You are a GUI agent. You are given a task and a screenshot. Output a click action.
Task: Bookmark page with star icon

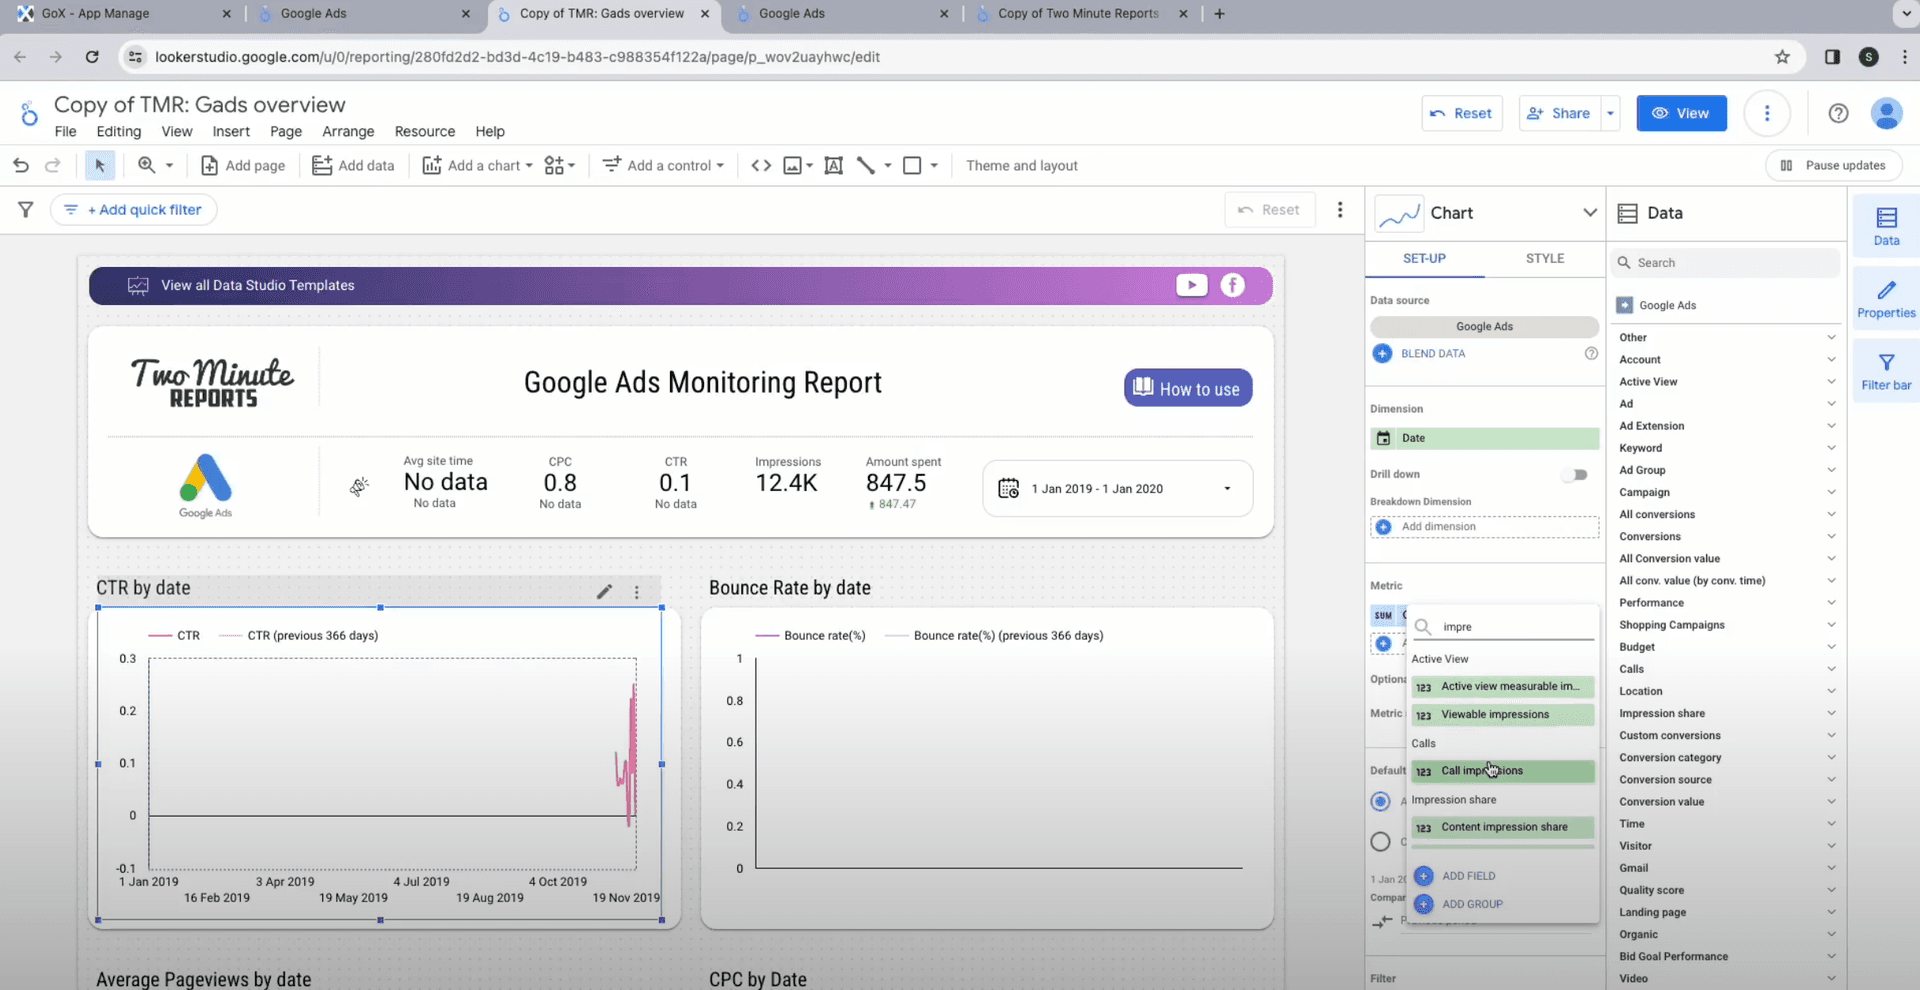1782,57
